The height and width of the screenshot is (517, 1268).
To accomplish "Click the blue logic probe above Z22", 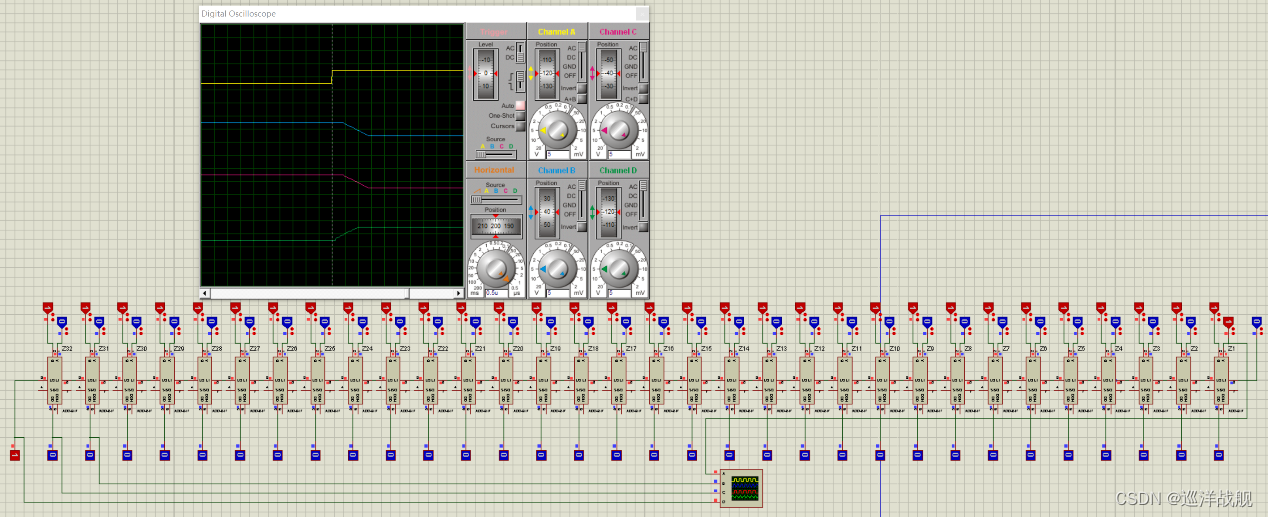I will 437,322.
